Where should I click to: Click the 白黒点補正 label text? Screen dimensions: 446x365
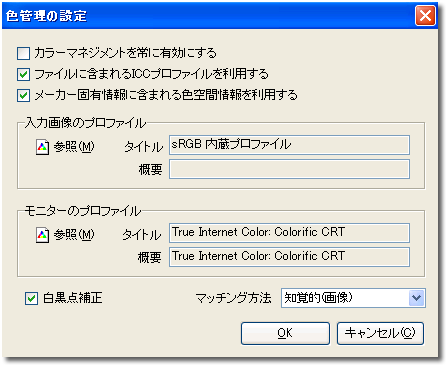coord(73,298)
